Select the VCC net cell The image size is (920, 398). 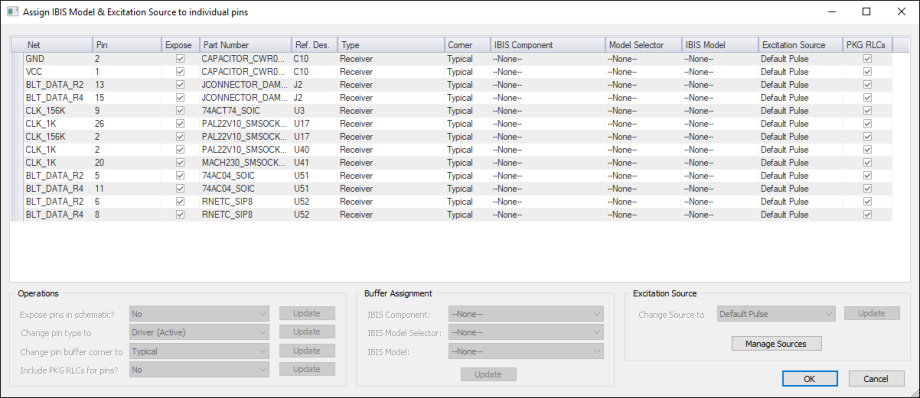click(58, 72)
